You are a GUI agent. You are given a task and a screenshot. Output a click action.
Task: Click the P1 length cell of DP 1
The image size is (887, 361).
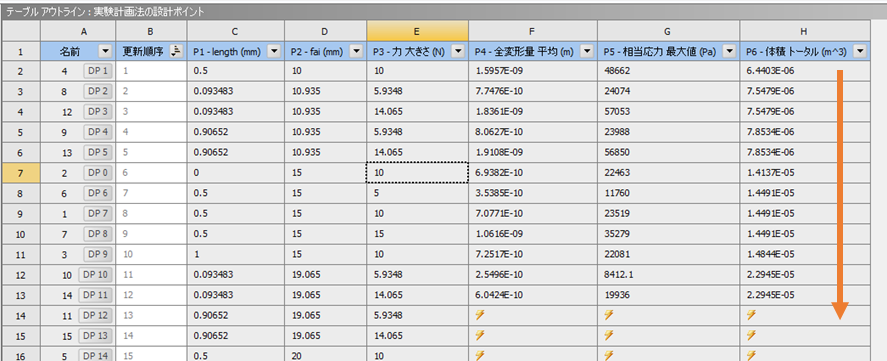pos(236,71)
